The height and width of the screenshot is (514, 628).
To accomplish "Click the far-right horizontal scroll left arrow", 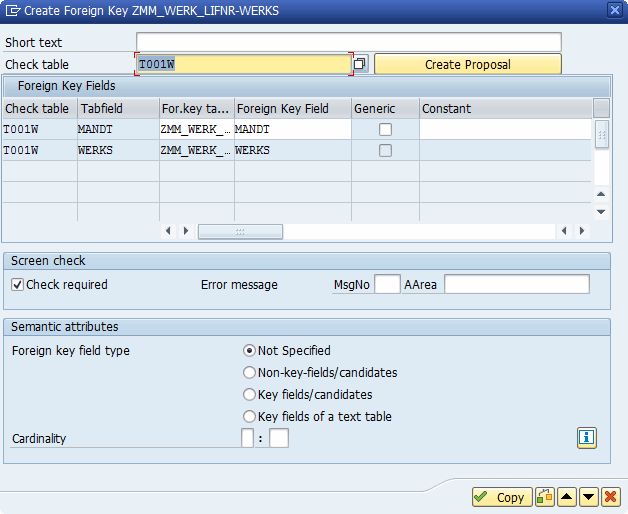I will pyautogui.click(x=564, y=231).
